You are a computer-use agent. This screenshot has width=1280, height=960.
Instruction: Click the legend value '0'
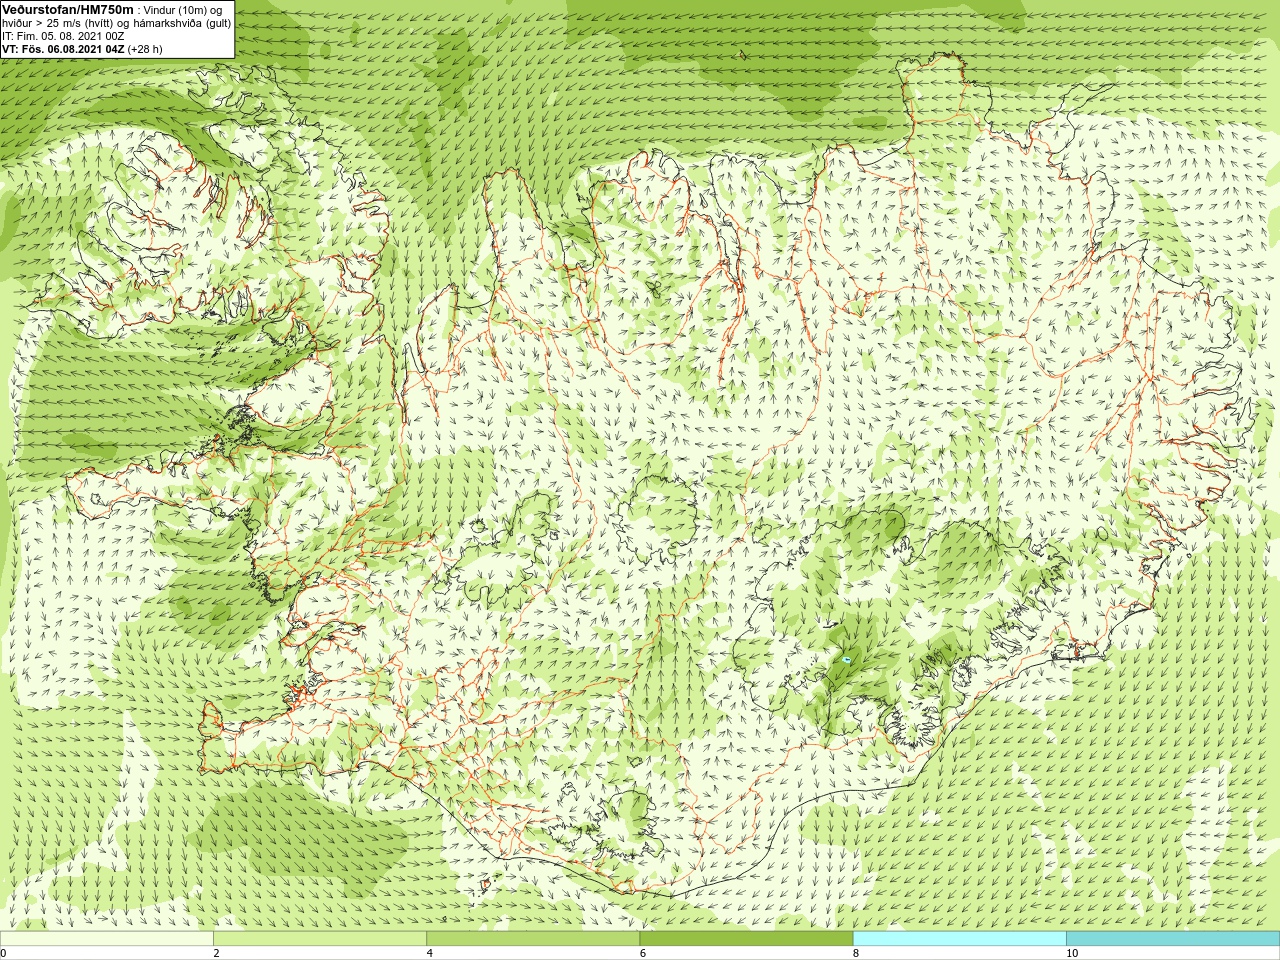pos(4,953)
